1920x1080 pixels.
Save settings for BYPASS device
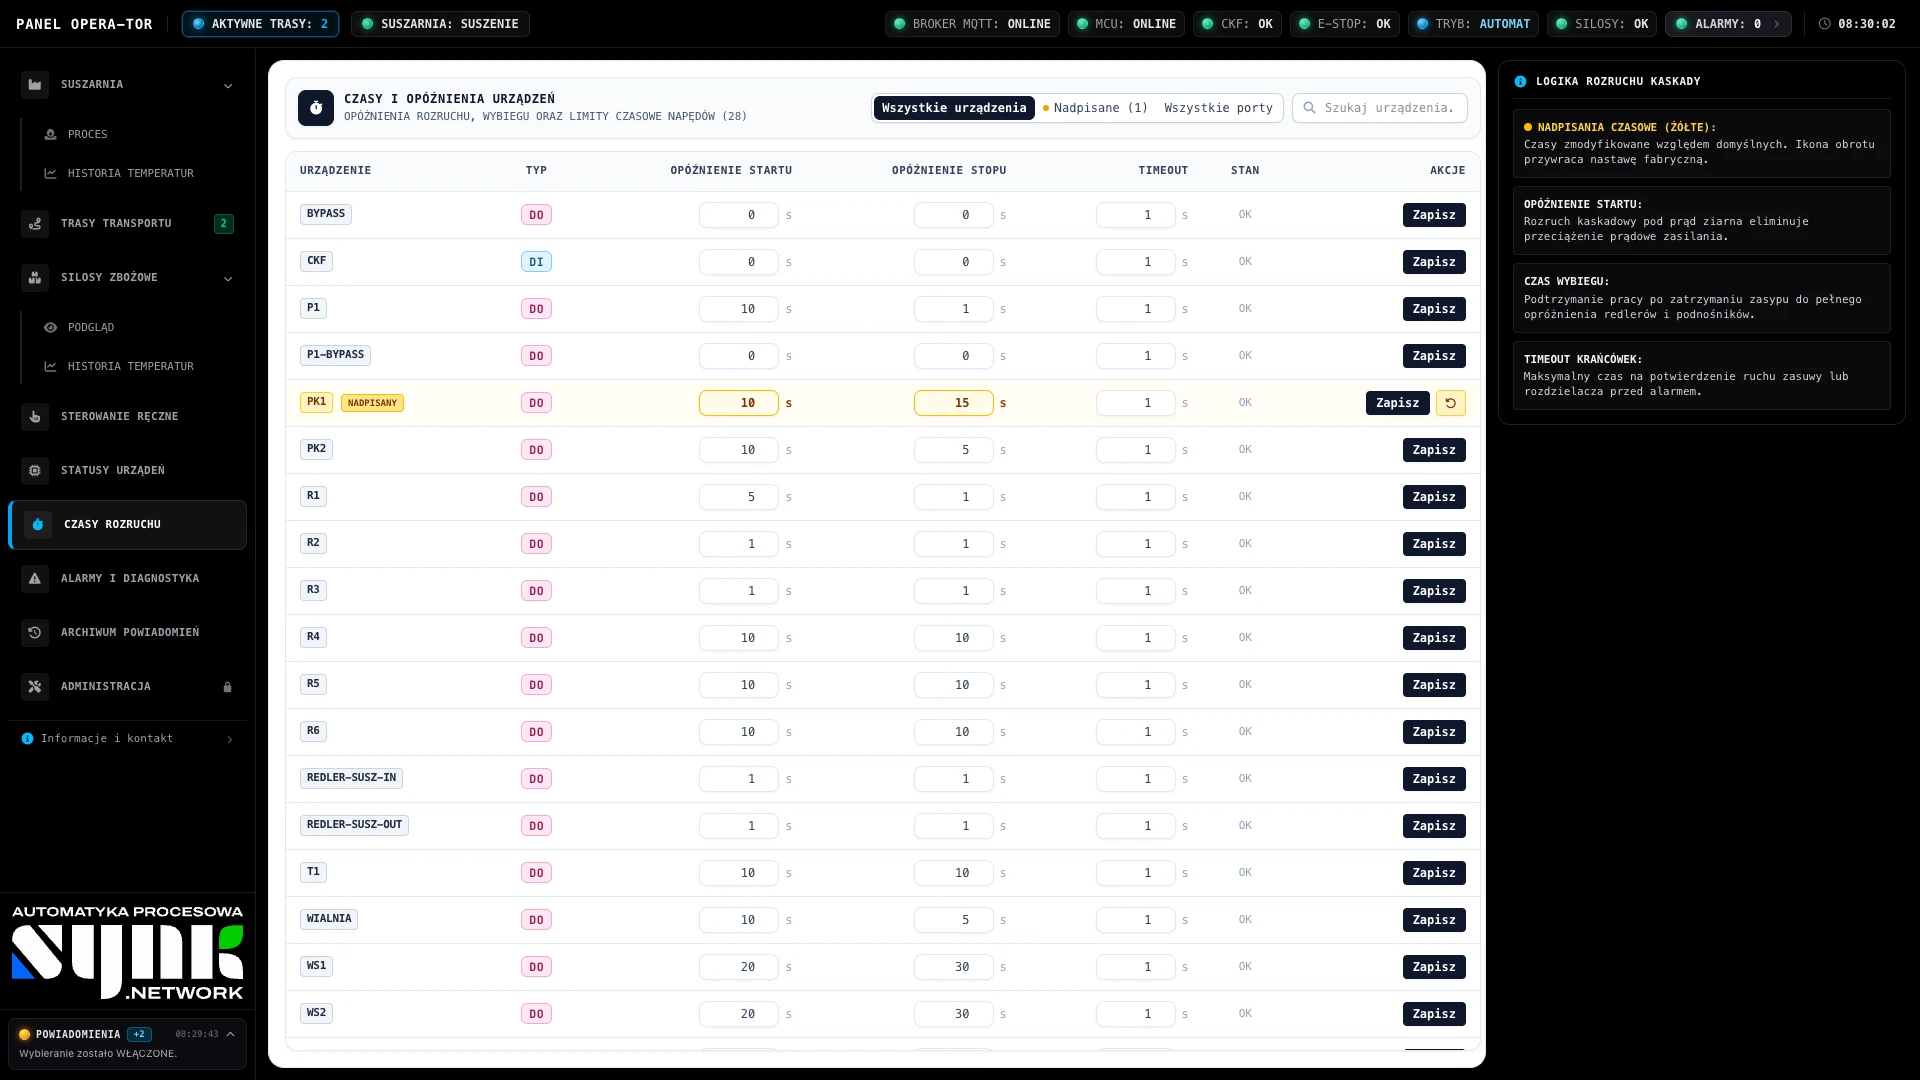[x=1434, y=215]
